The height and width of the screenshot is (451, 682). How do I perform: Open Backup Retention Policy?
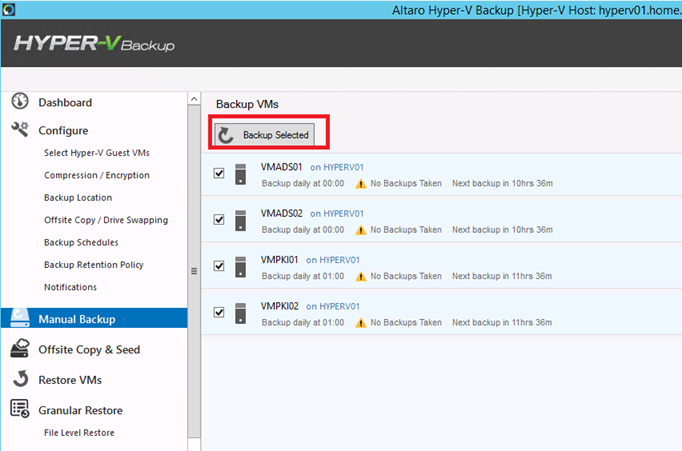tap(94, 265)
